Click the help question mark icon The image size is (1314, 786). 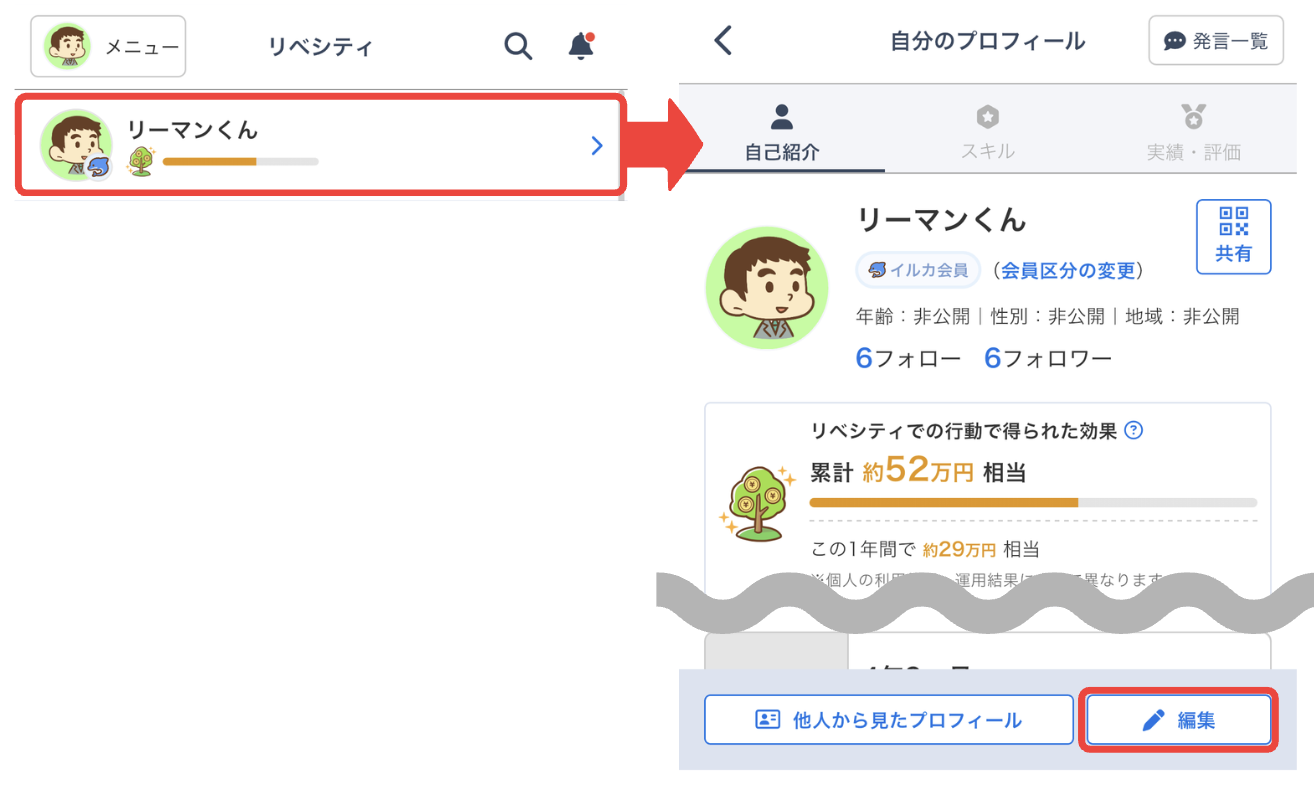(x=1134, y=431)
